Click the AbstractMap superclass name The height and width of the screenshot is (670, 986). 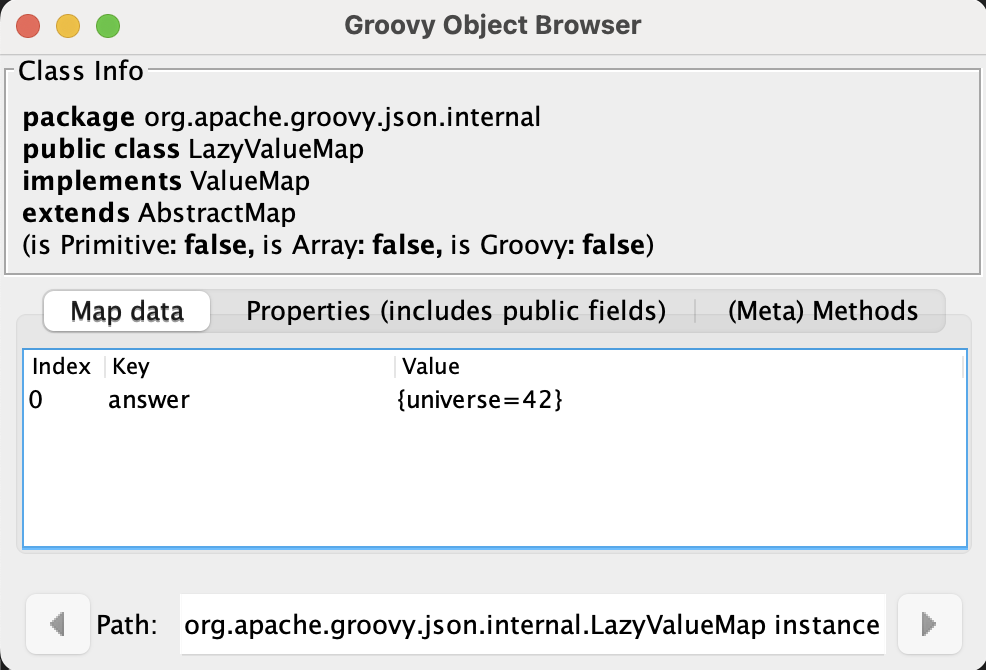tap(239, 212)
